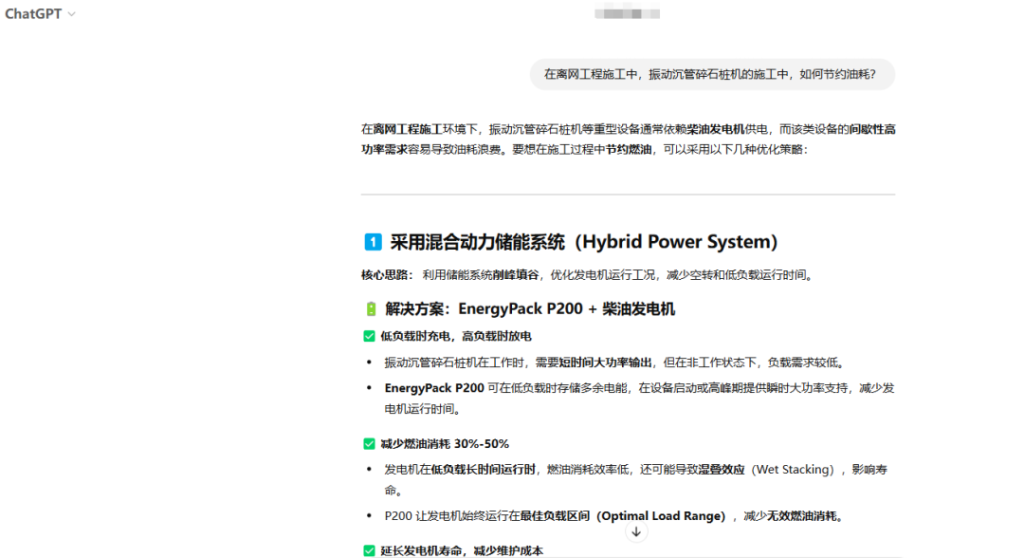Viewport: 1024px width, 558px height.
Task: Open the ChatGPT model selector dropdown
Action: point(40,14)
